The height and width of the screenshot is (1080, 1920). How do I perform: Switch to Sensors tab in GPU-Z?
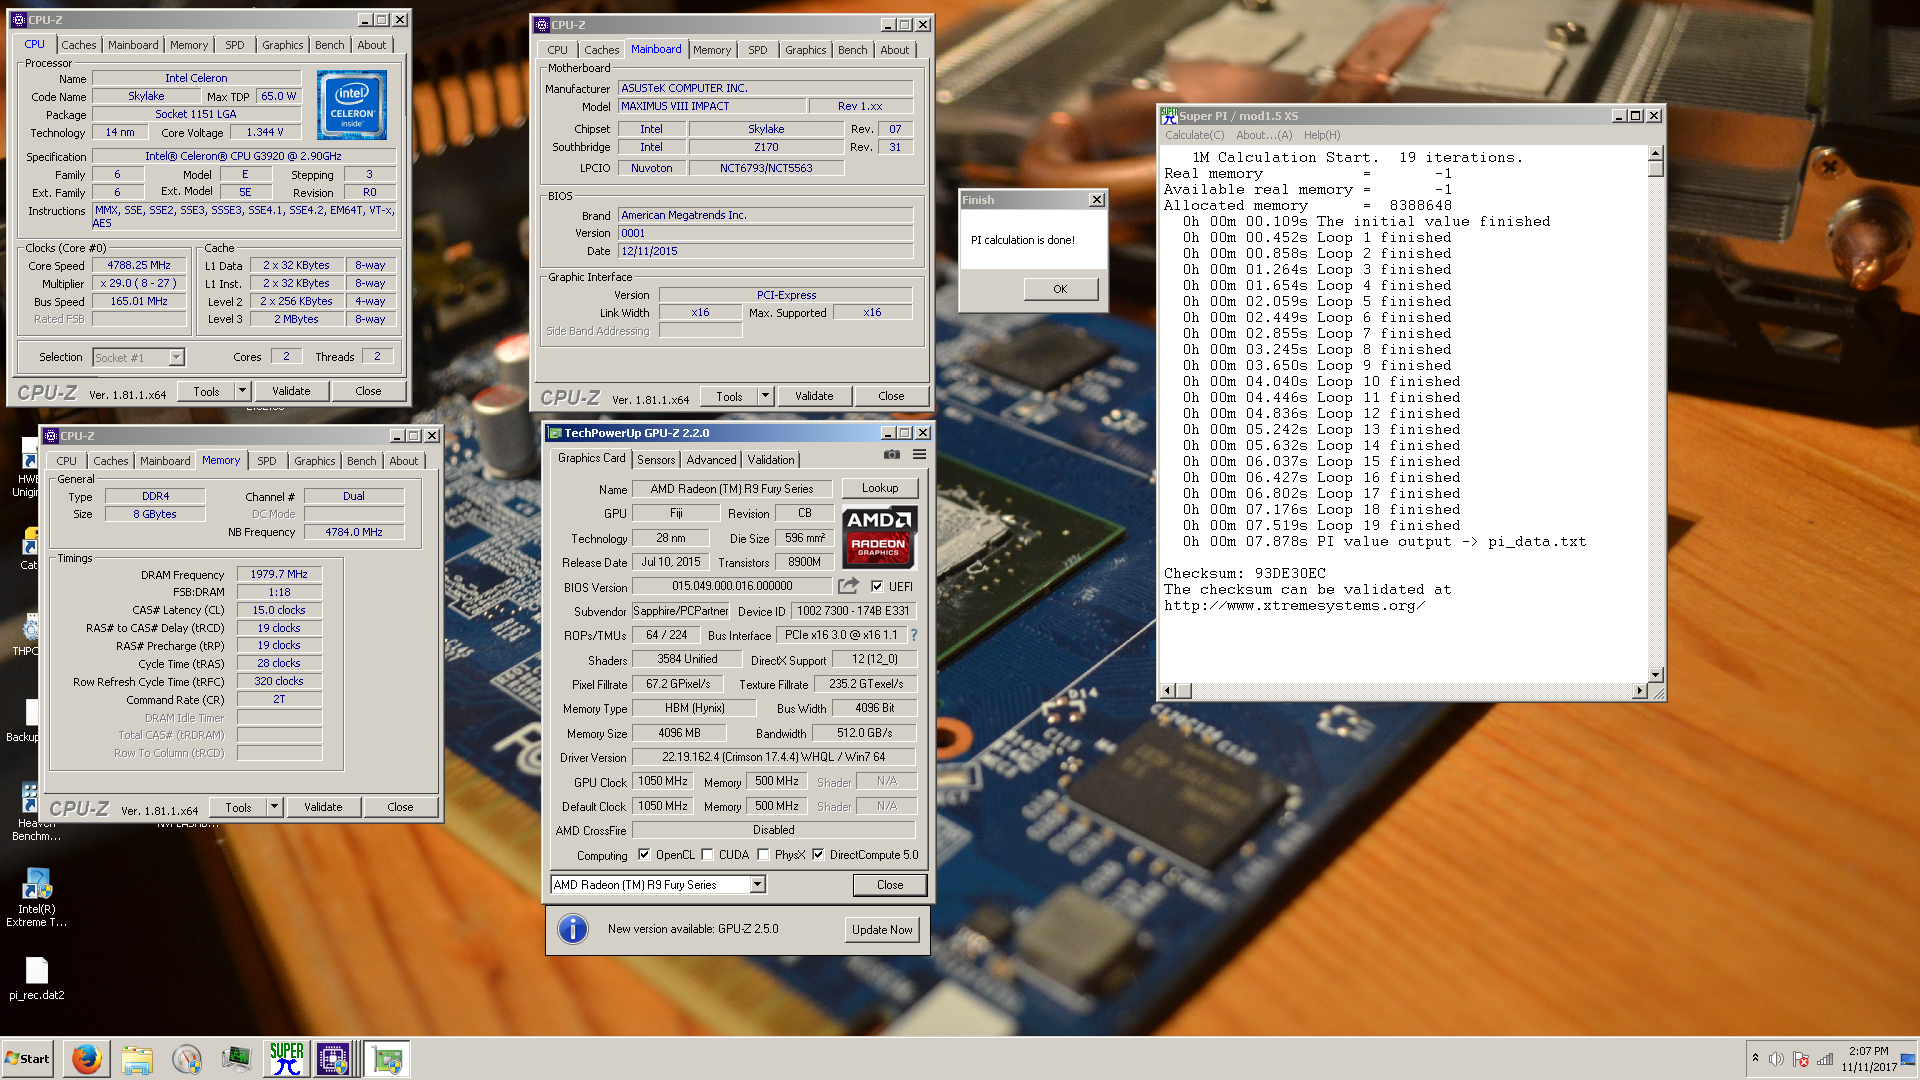coord(656,460)
